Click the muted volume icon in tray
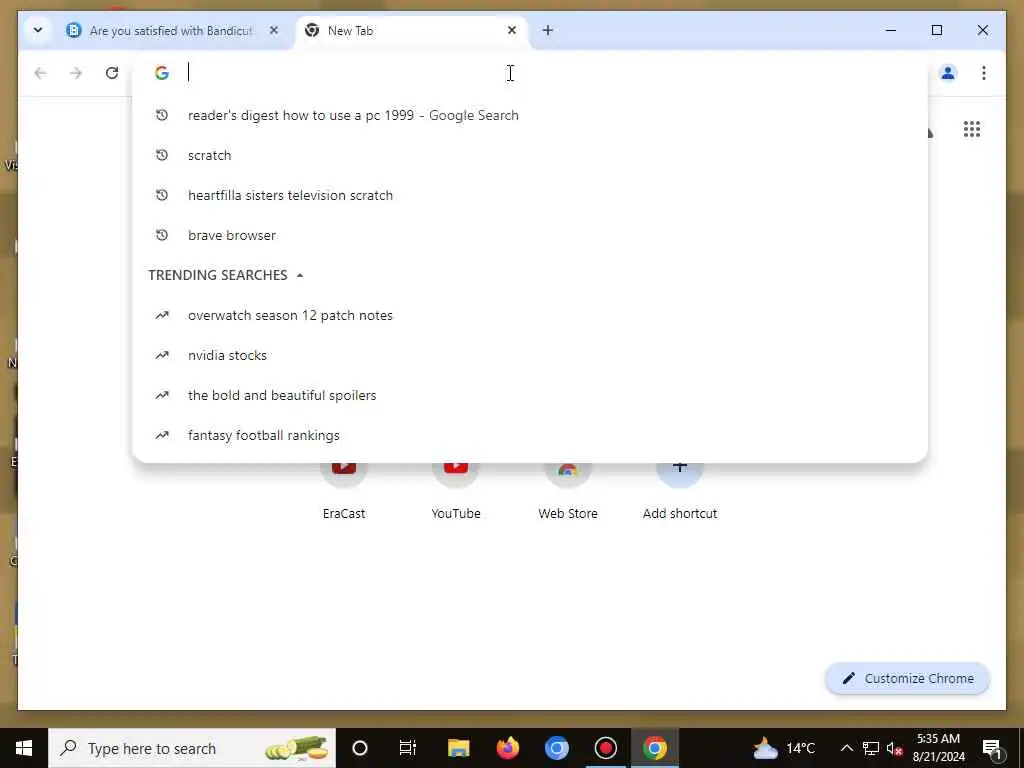 point(895,748)
